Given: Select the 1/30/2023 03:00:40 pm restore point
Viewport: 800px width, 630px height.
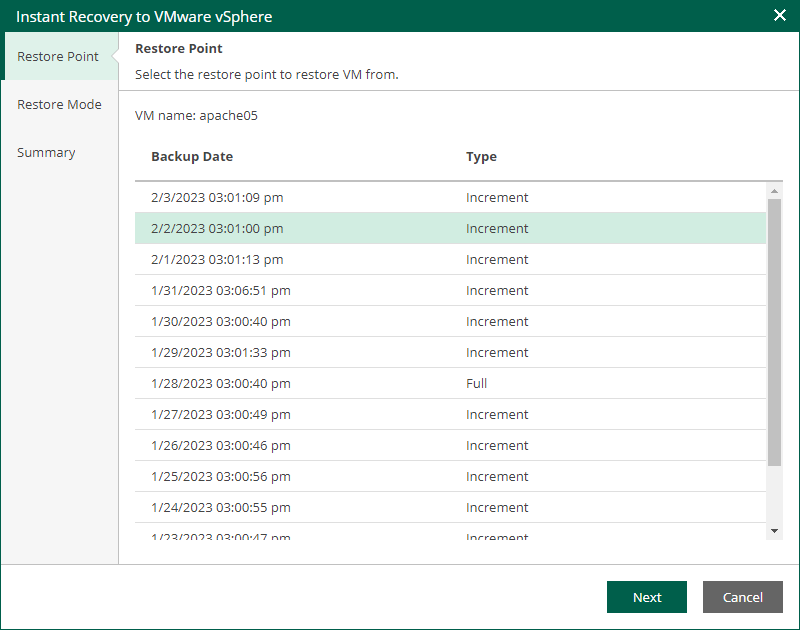Looking at the screenshot, I should point(221,322).
